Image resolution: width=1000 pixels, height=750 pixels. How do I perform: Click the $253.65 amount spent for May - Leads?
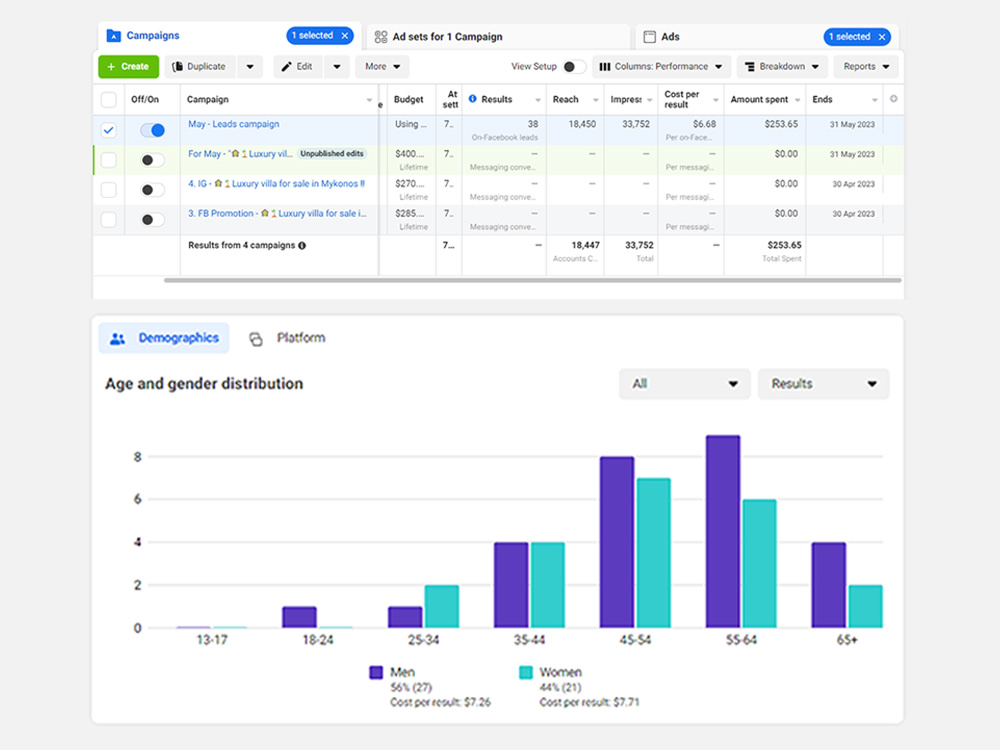pos(781,124)
